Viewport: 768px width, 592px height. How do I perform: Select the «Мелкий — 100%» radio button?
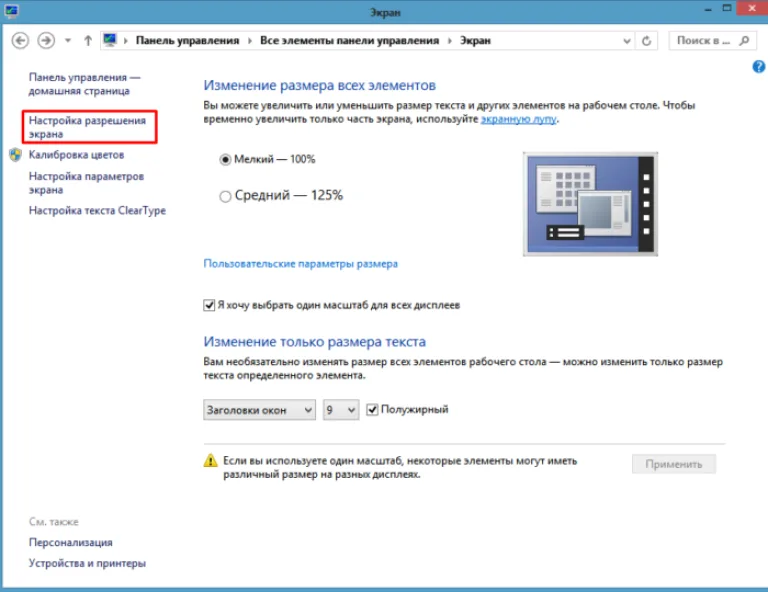225,160
